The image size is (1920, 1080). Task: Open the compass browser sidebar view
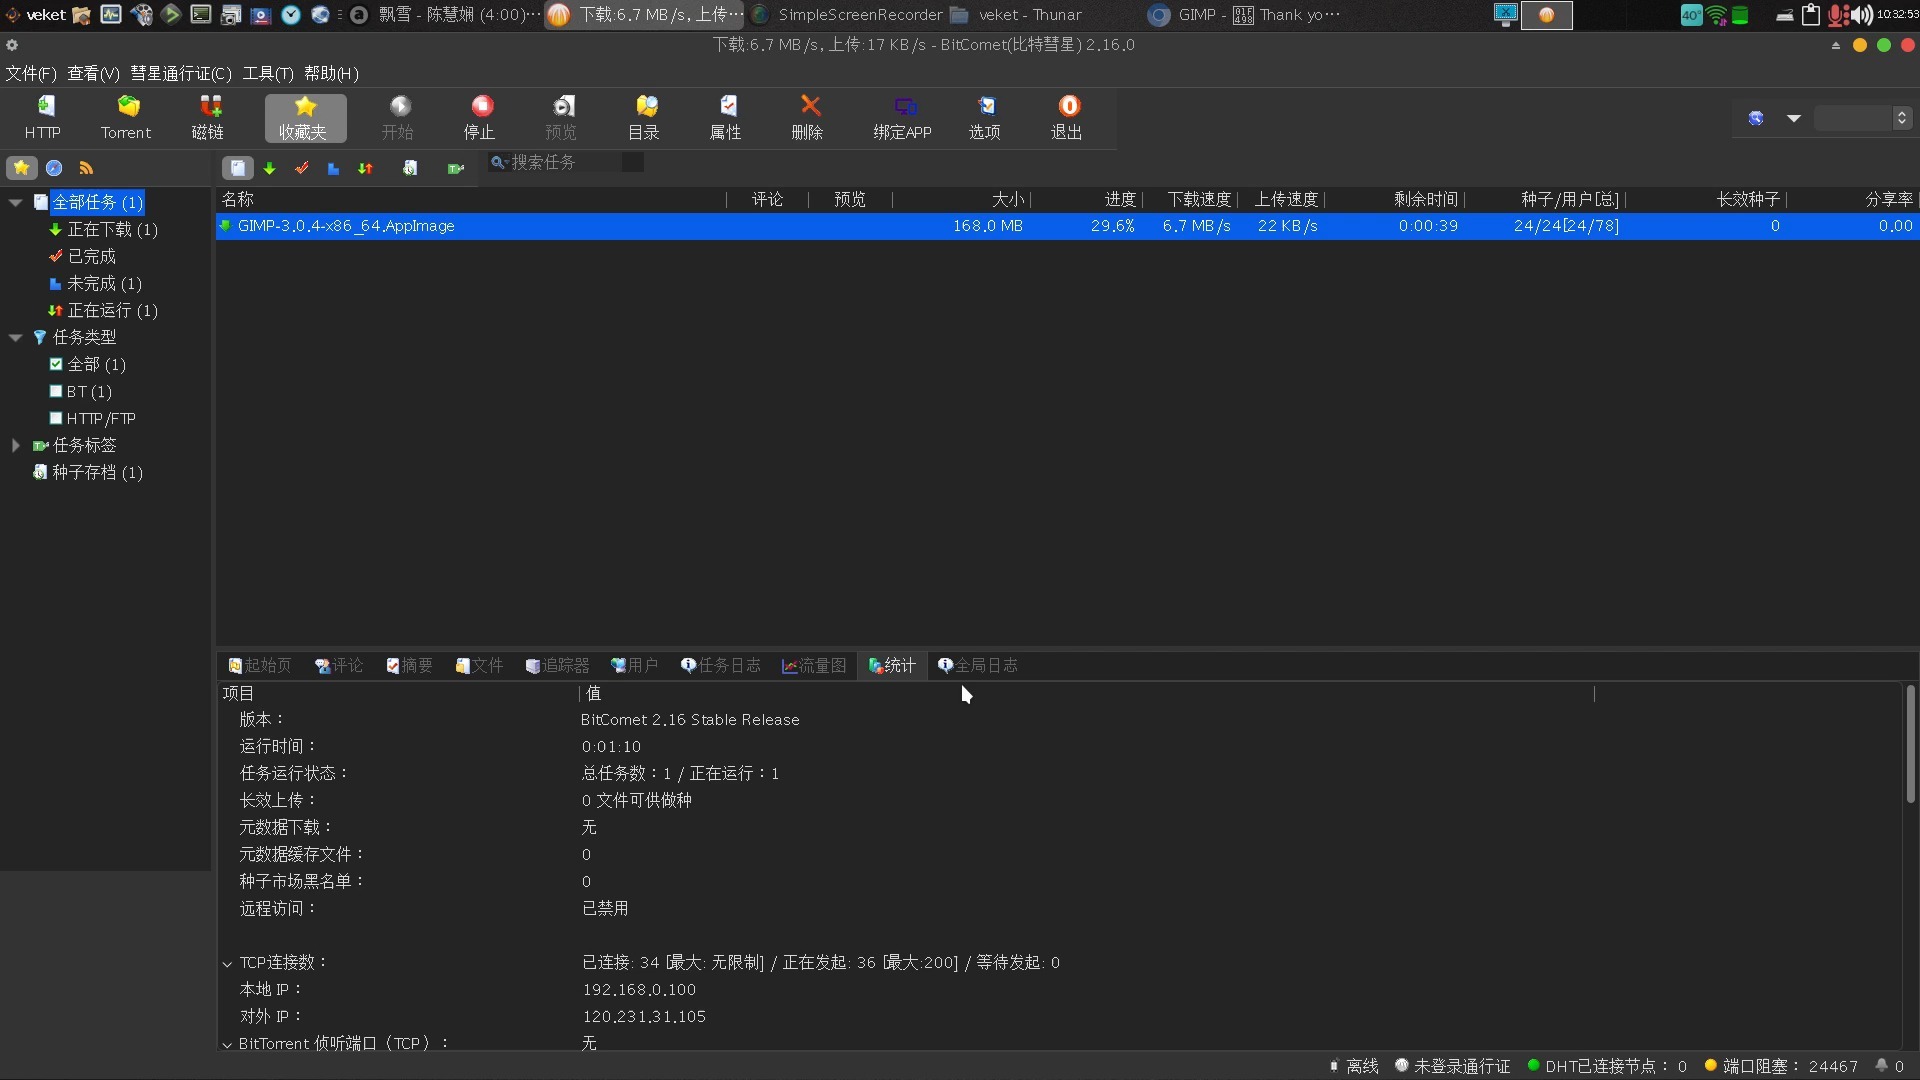(x=54, y=168)
